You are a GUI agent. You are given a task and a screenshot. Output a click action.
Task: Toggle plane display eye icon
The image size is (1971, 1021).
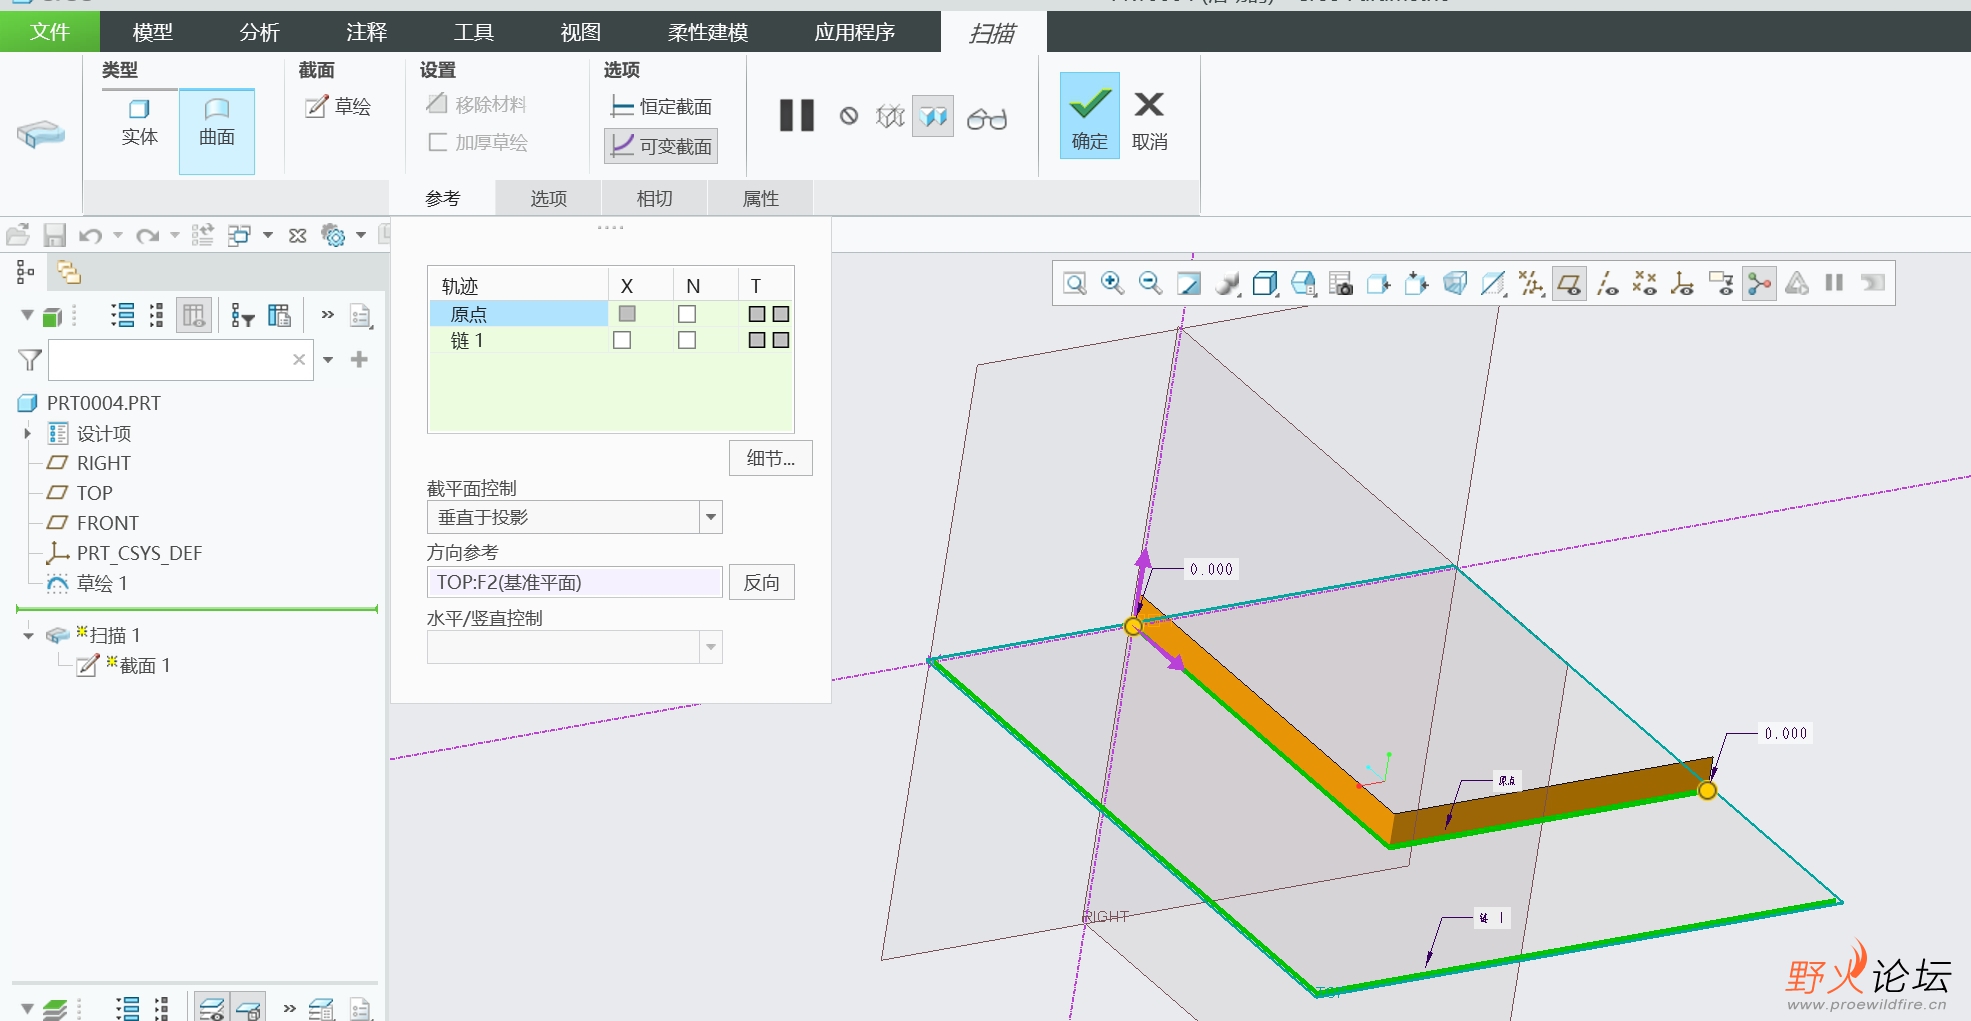(1569, 284)
